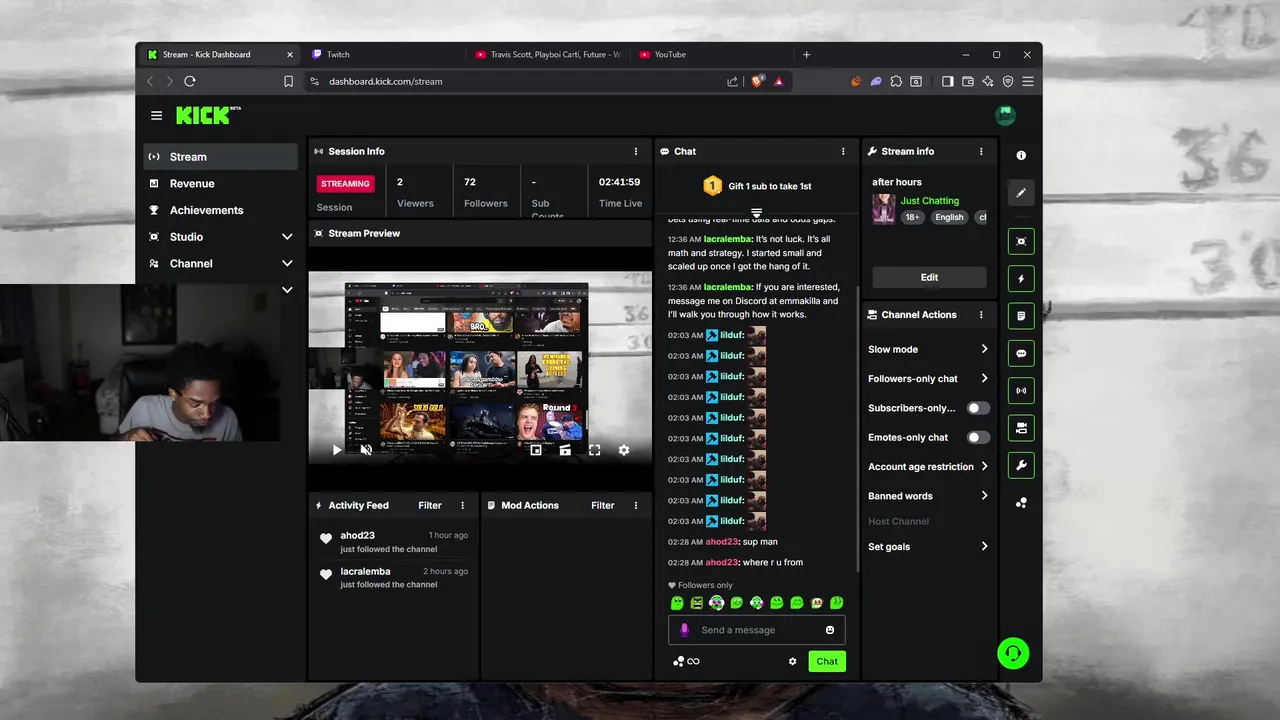This screenshot has width=1280, height=720.
Task: Click the browser address bar URL
Action: click(385, 81)
